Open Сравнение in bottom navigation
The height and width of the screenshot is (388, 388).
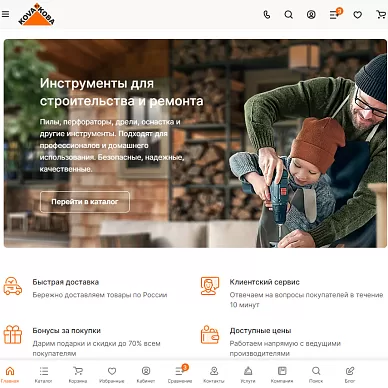pos(180,374)
